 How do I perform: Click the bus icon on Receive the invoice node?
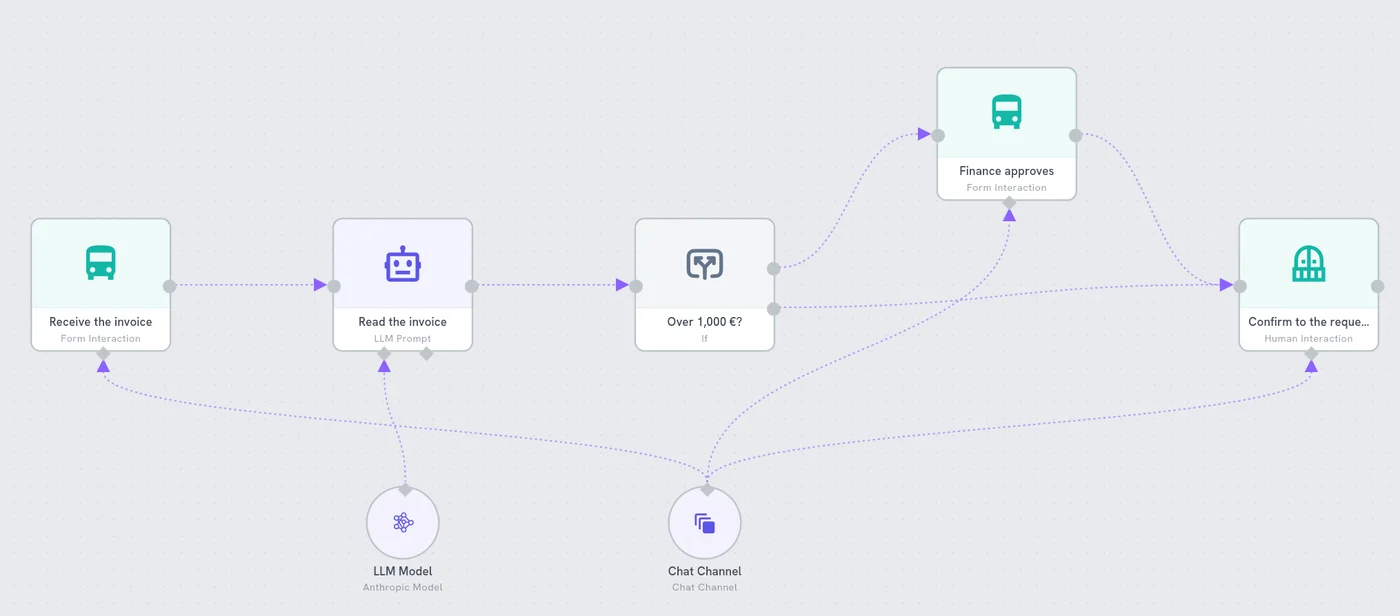100,263
